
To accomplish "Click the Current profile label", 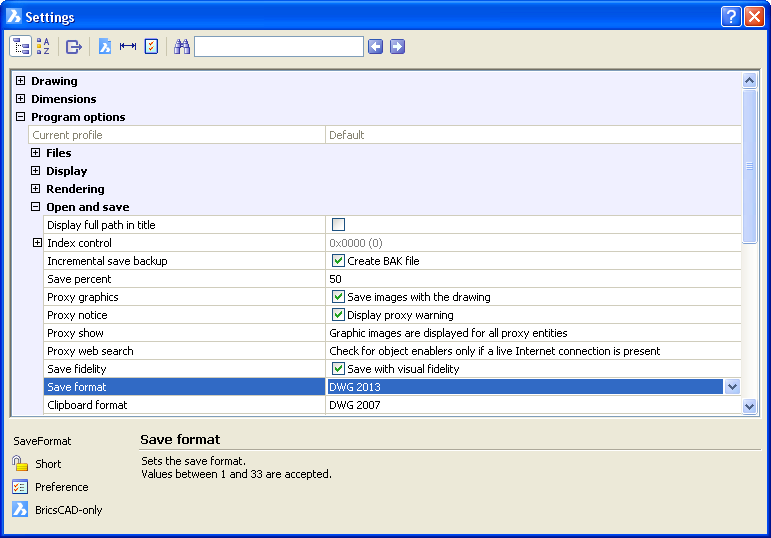I will click(x=67, y=135).
